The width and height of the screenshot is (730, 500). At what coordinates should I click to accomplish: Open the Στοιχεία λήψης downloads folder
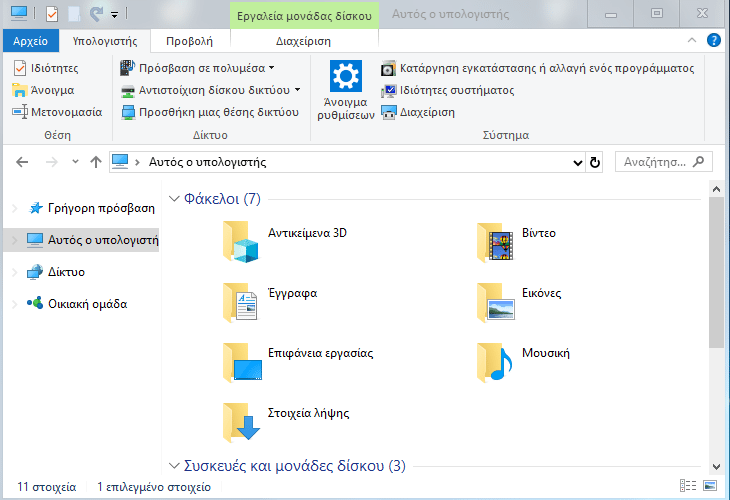click(241, 421)
